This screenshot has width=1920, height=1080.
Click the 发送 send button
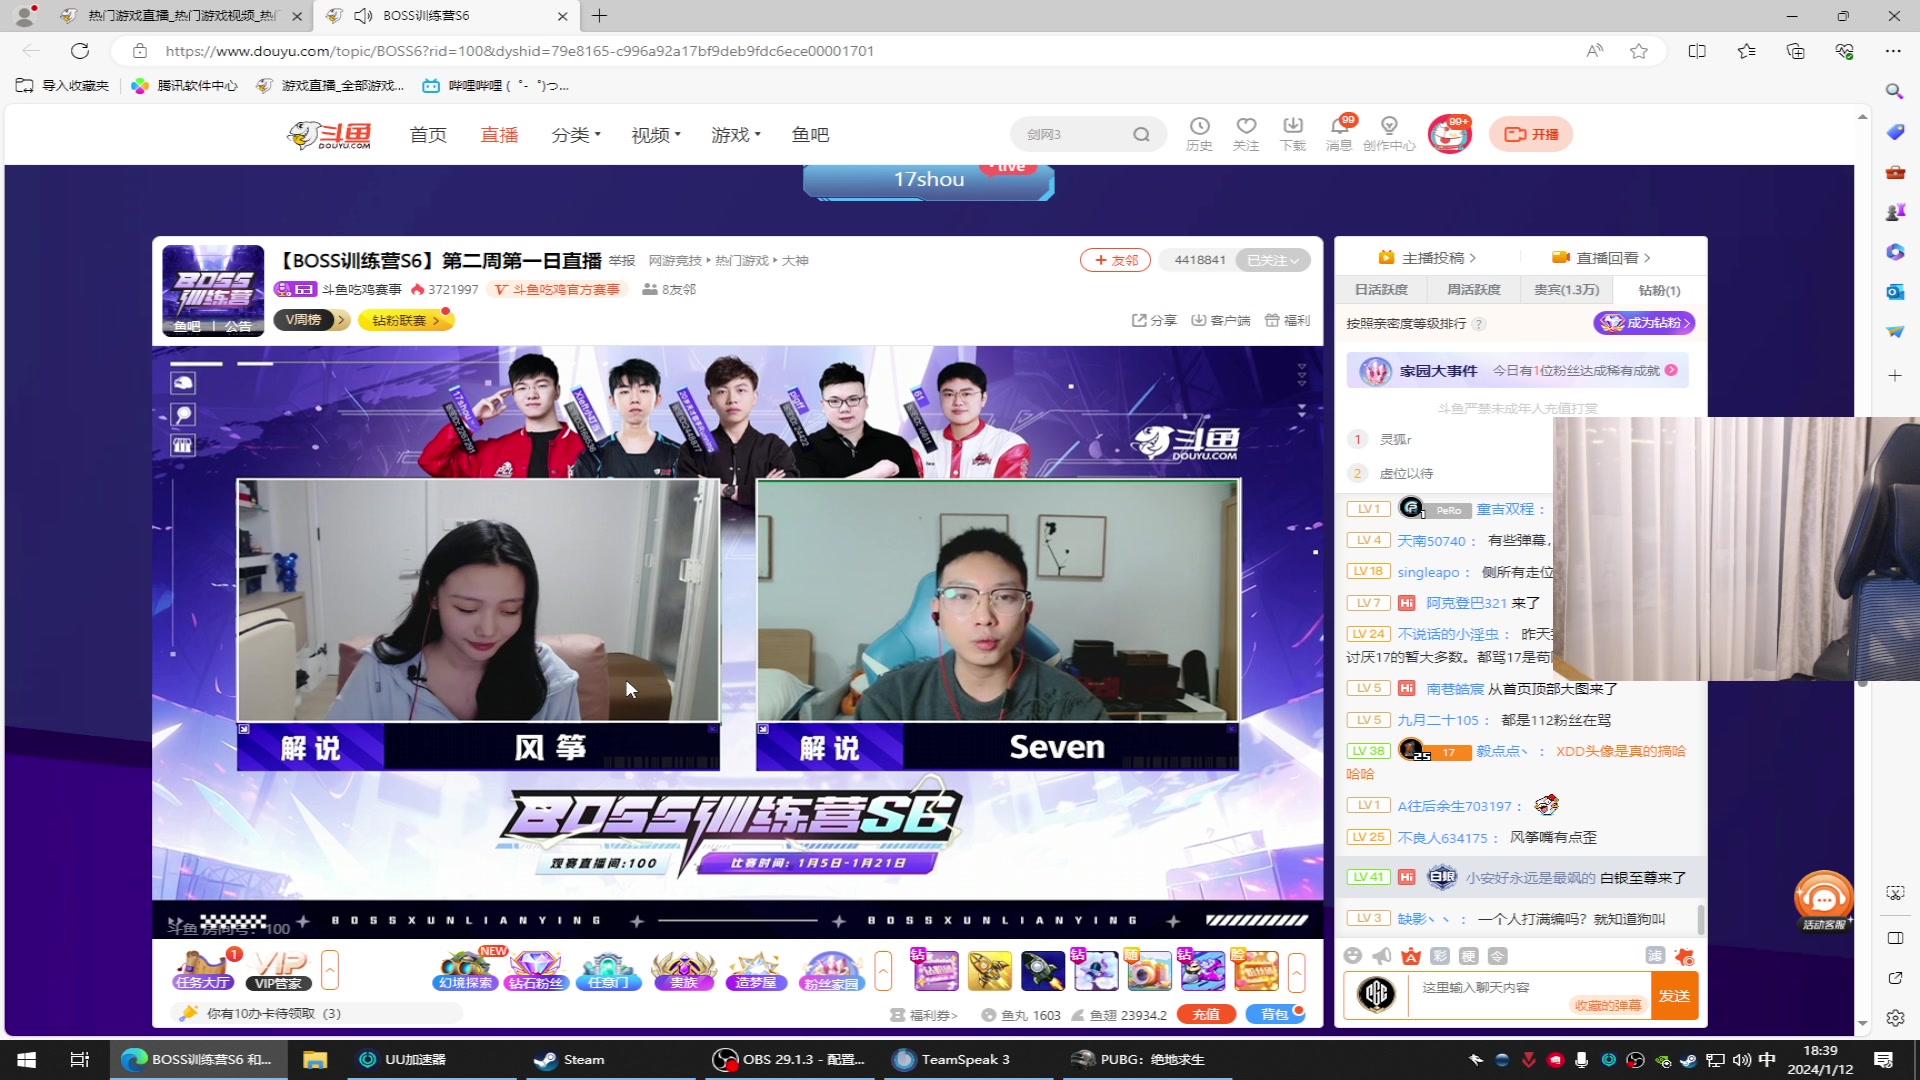1674,996
